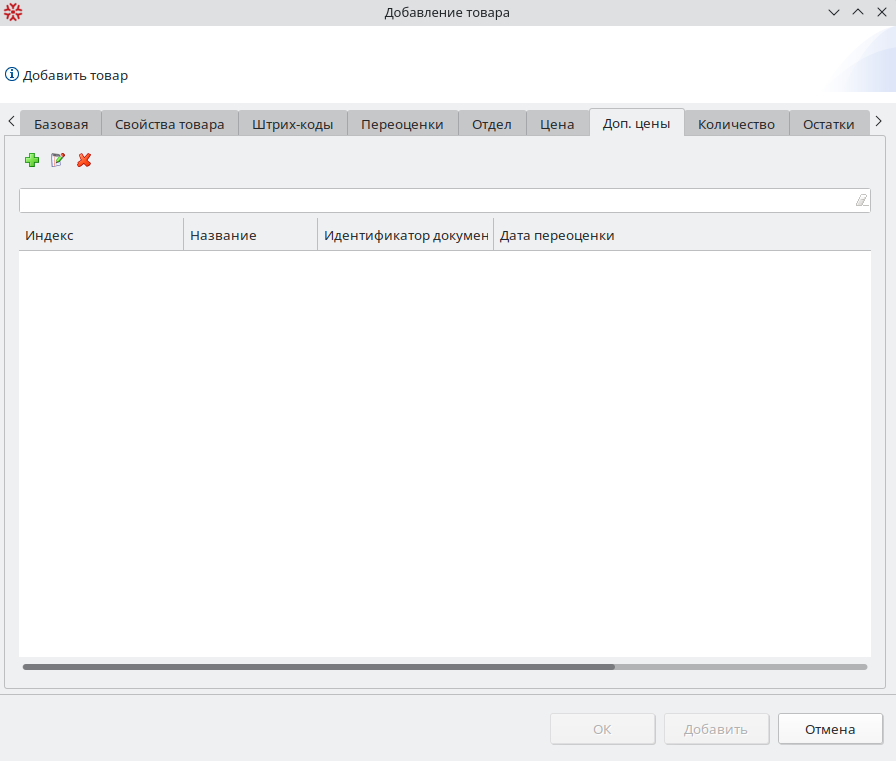Click the eraser icon in filter field
The height and width of the screenshot is (761, 896).
861,201
